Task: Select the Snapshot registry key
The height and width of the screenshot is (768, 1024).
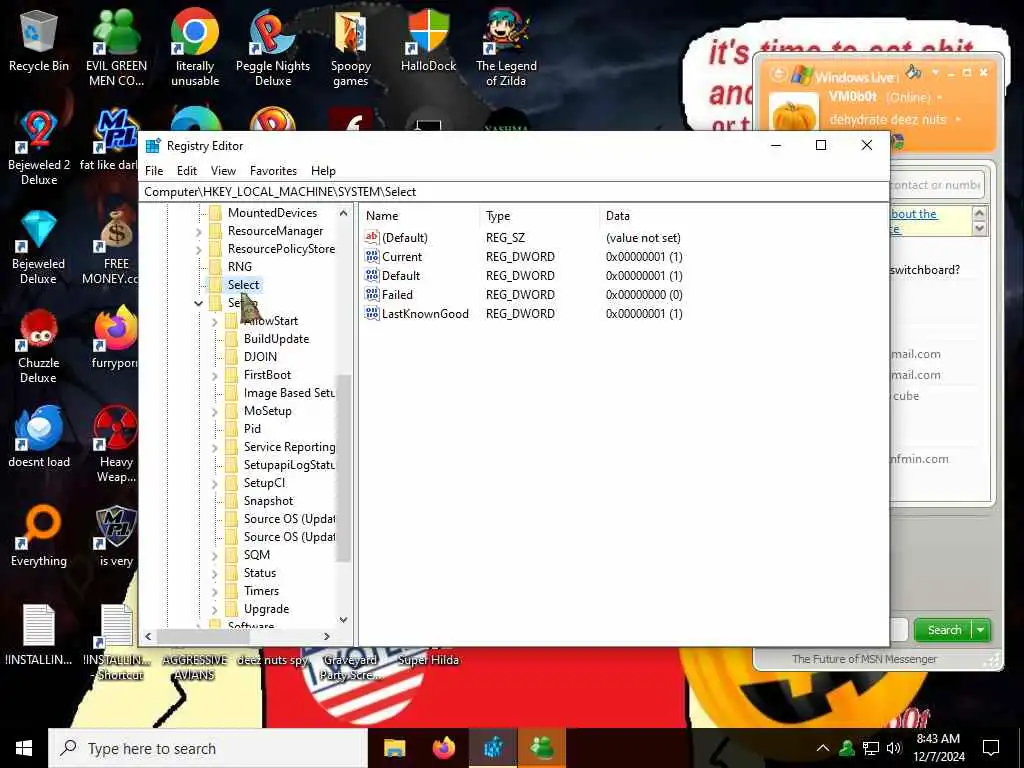Action: click(x=268, y=501)
